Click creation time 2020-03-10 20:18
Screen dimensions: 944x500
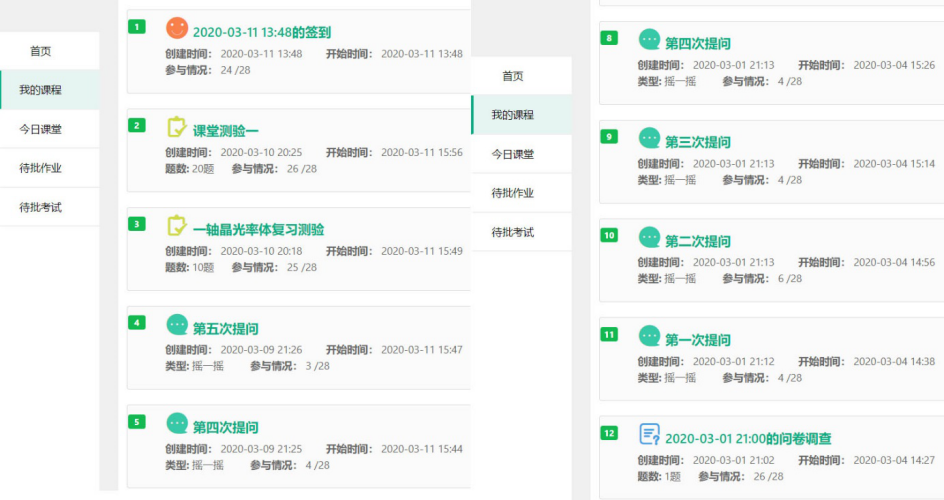(261, 252)
